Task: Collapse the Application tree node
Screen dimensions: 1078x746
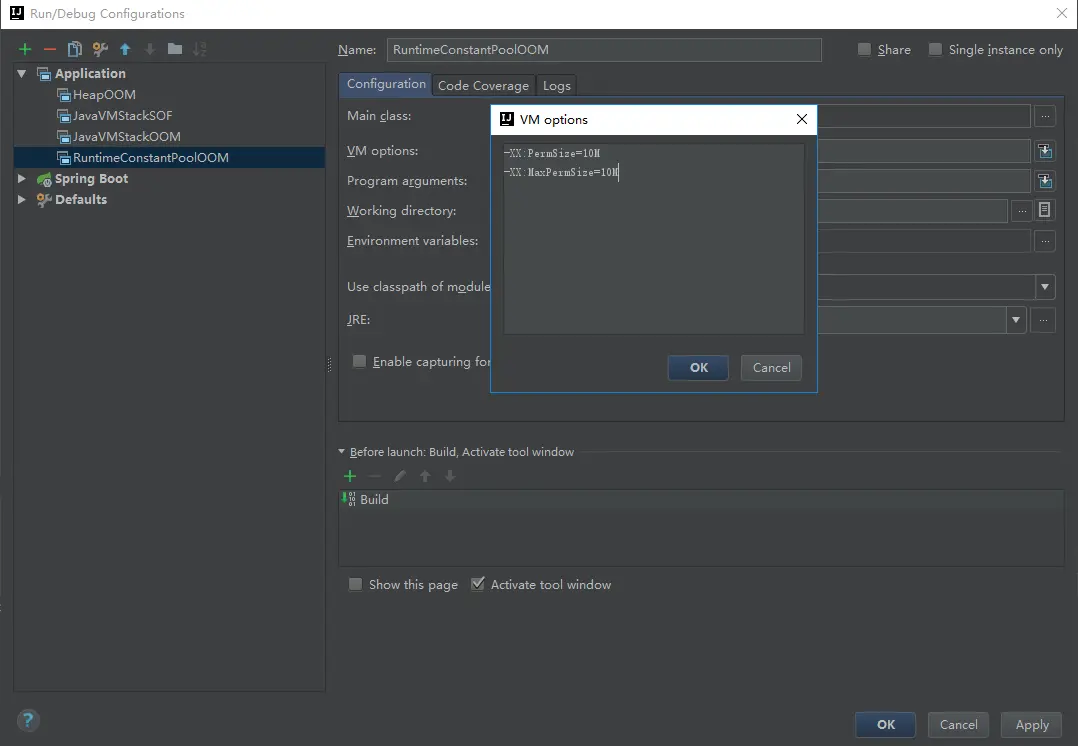Action: [21, 74]
